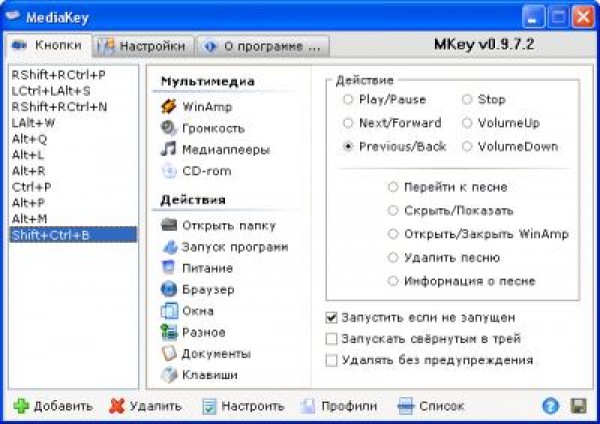Select highlighted hotkey Shift+Ctrl+B

(73, 235)
